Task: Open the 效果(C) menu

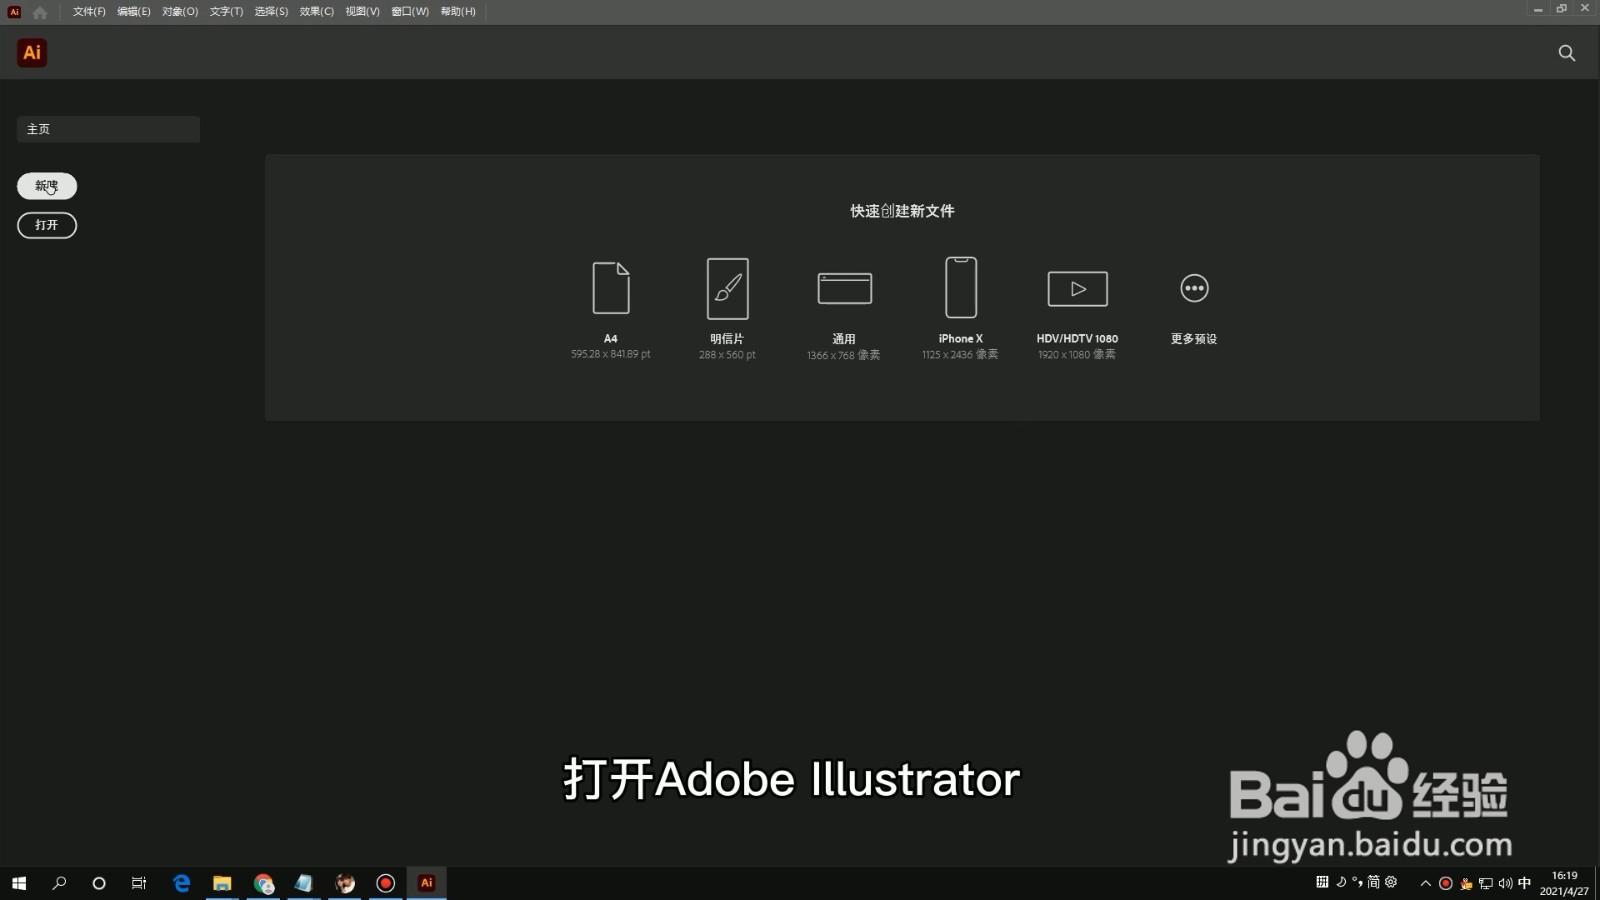Action: [316, 12]
